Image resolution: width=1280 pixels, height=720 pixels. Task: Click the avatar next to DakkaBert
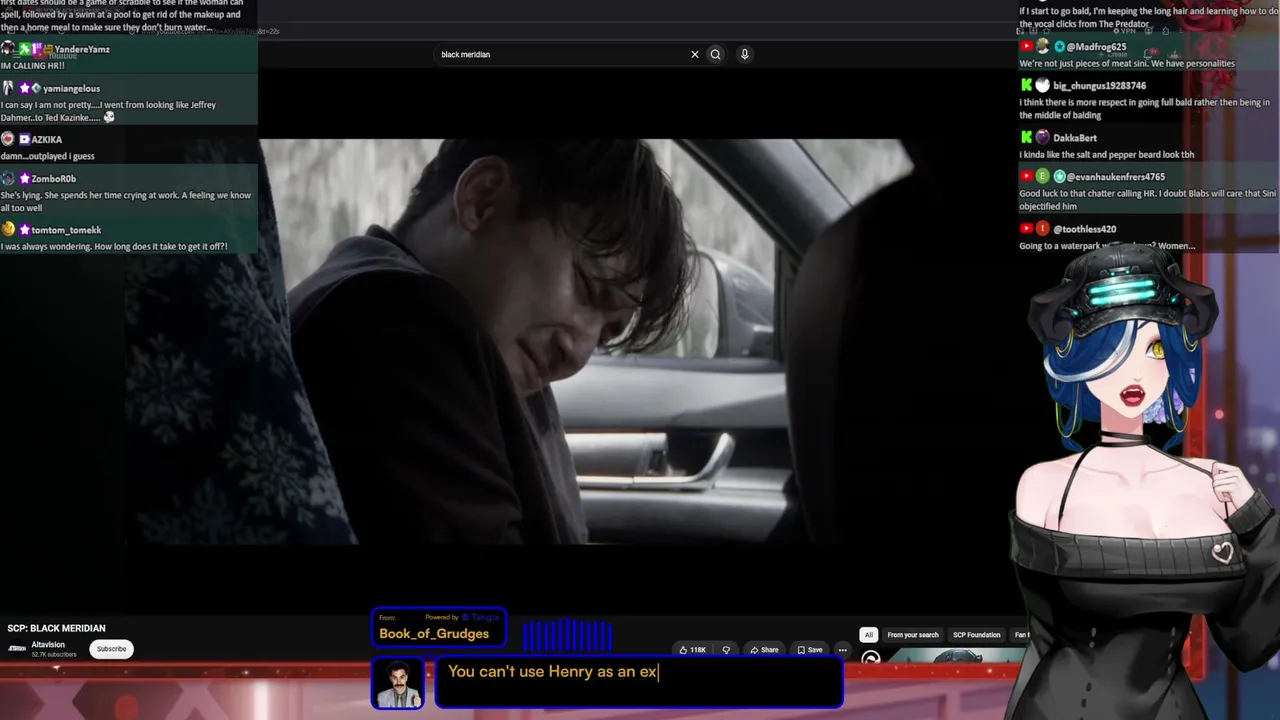1042,137
